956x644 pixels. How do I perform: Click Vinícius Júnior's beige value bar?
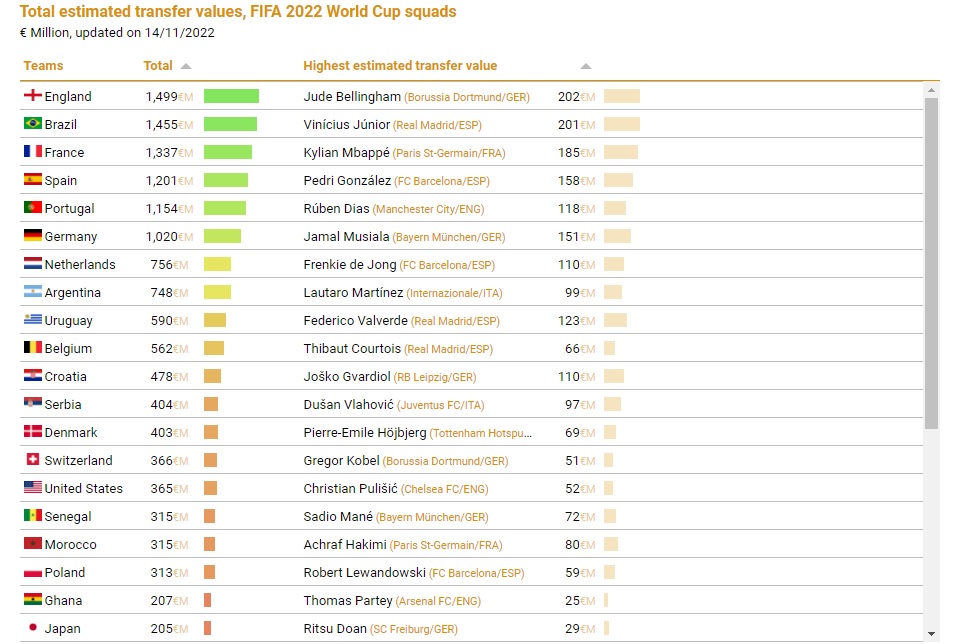[621, 124]
